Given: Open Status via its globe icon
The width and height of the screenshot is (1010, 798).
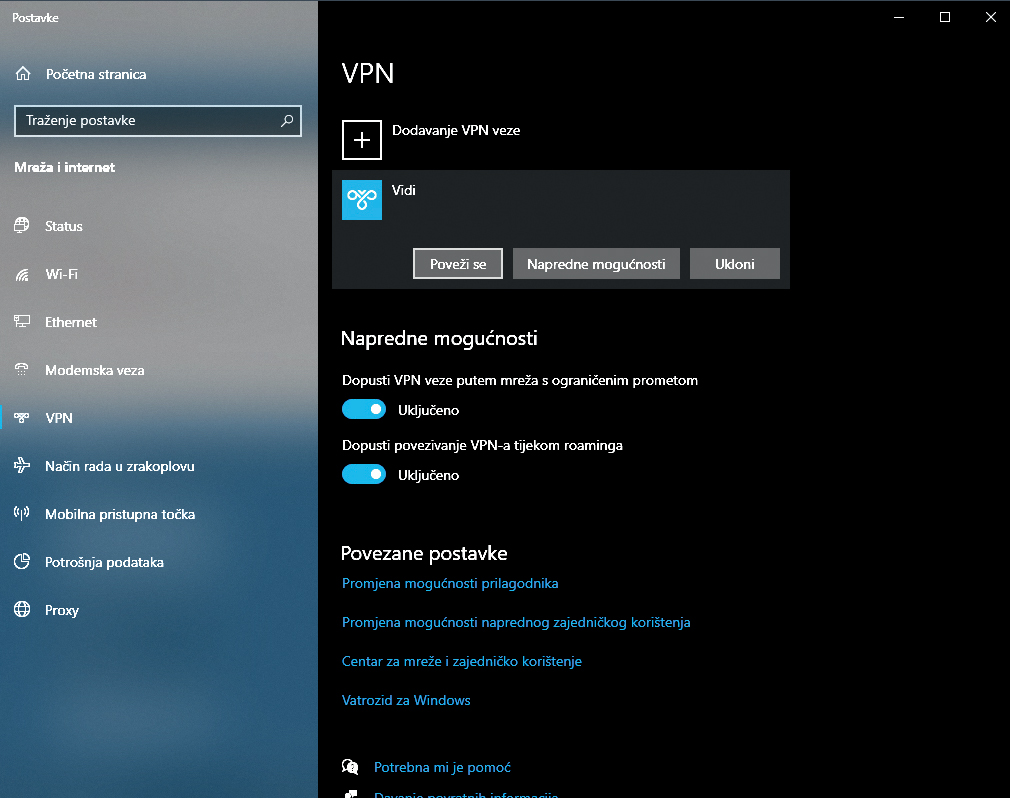Looking at the screenshot, I should (22, 226).
